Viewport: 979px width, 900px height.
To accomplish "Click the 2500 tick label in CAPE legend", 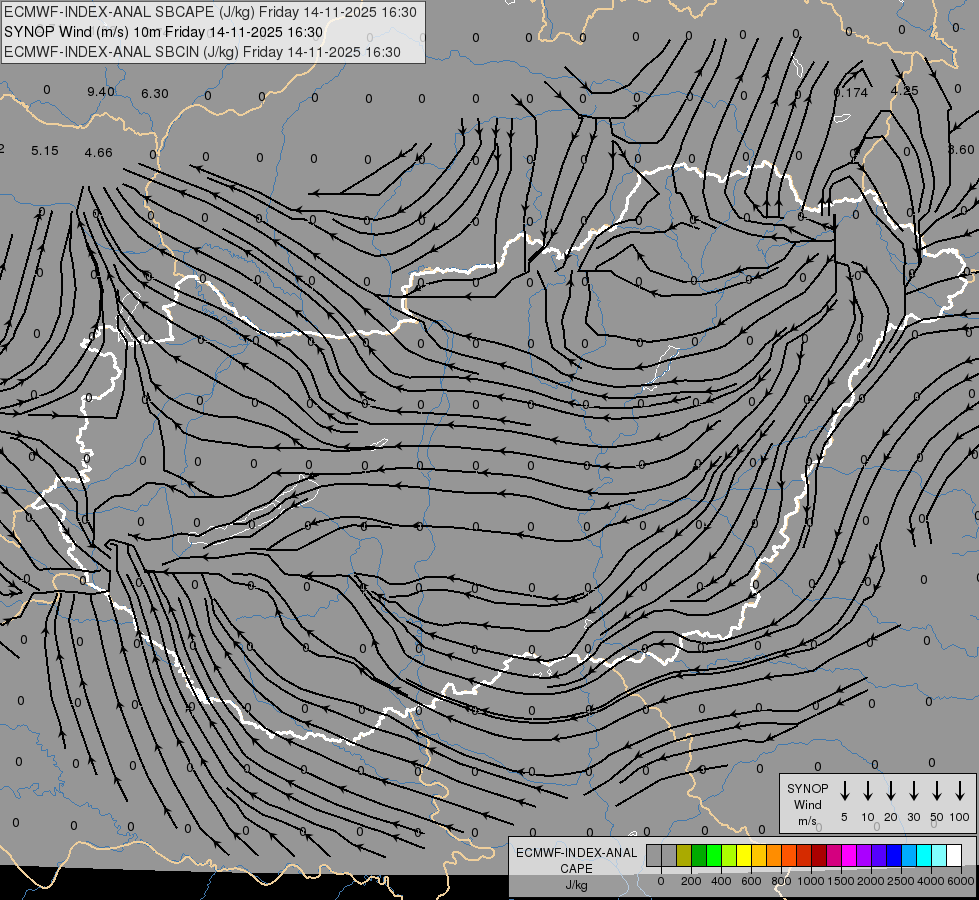I will point(901,881).
